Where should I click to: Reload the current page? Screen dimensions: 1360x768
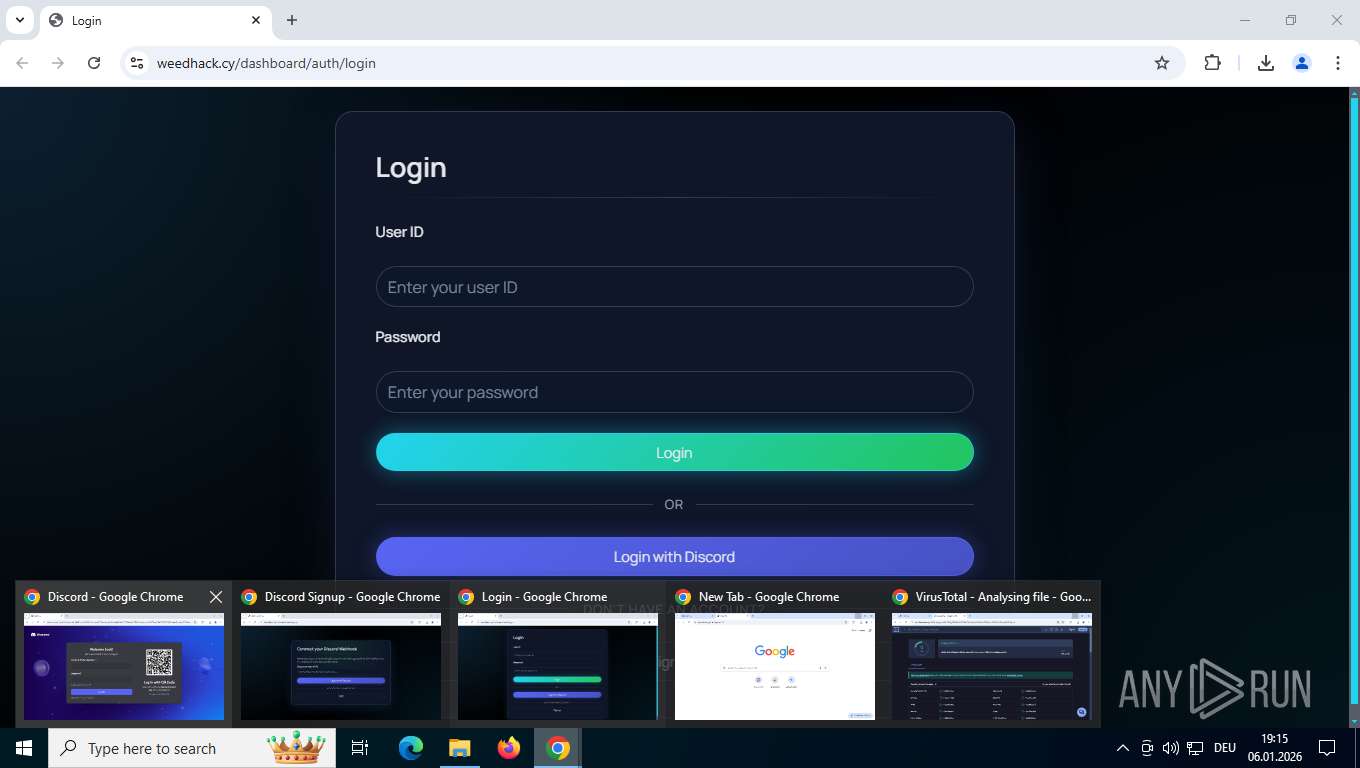coord(94,63)
